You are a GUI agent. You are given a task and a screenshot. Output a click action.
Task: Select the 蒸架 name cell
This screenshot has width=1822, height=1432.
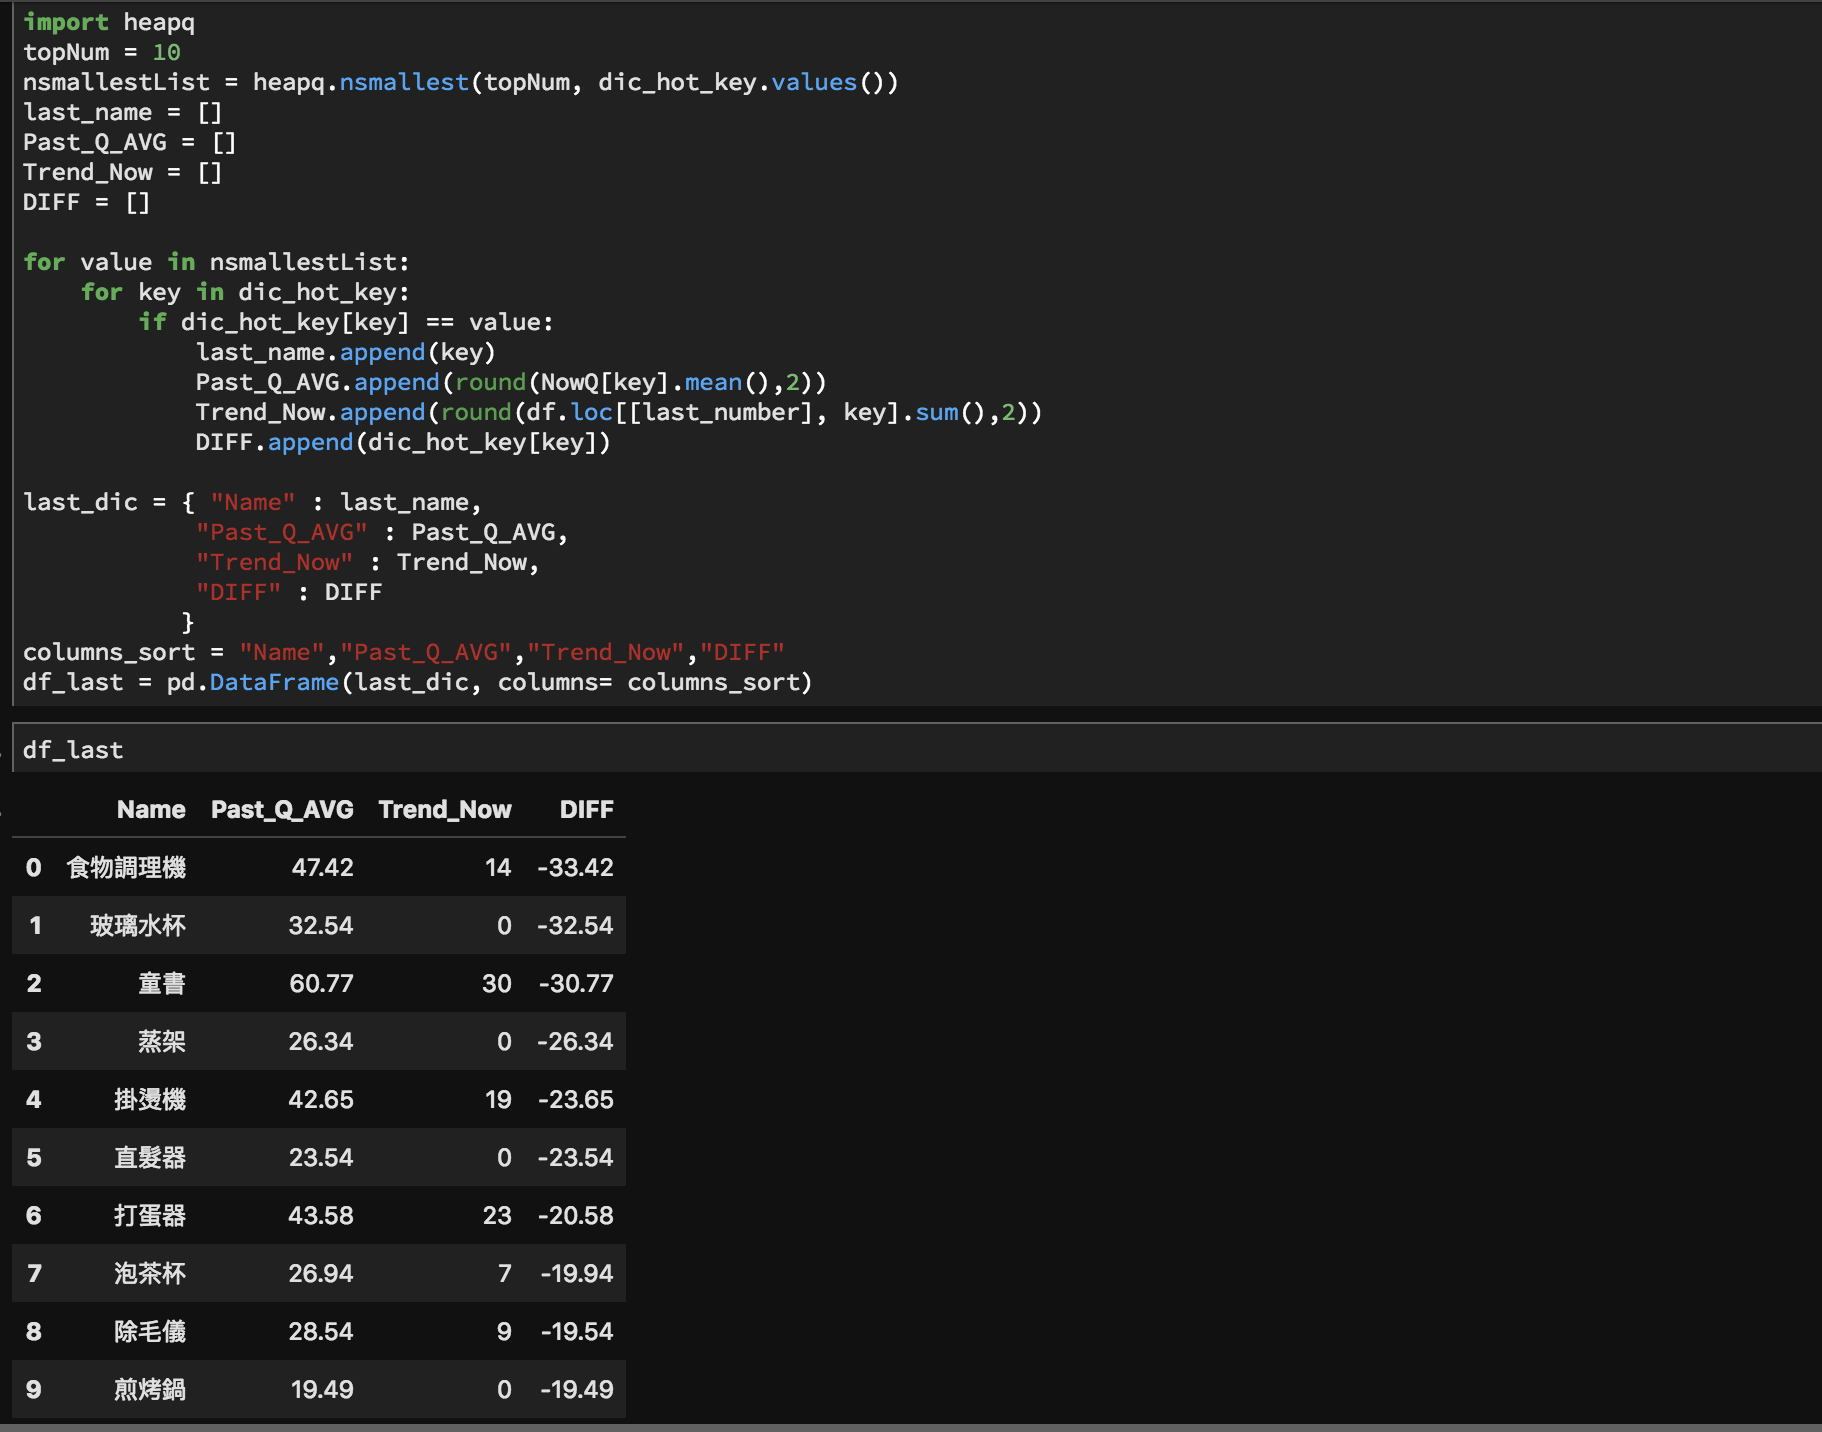(x=162, y=1041)
